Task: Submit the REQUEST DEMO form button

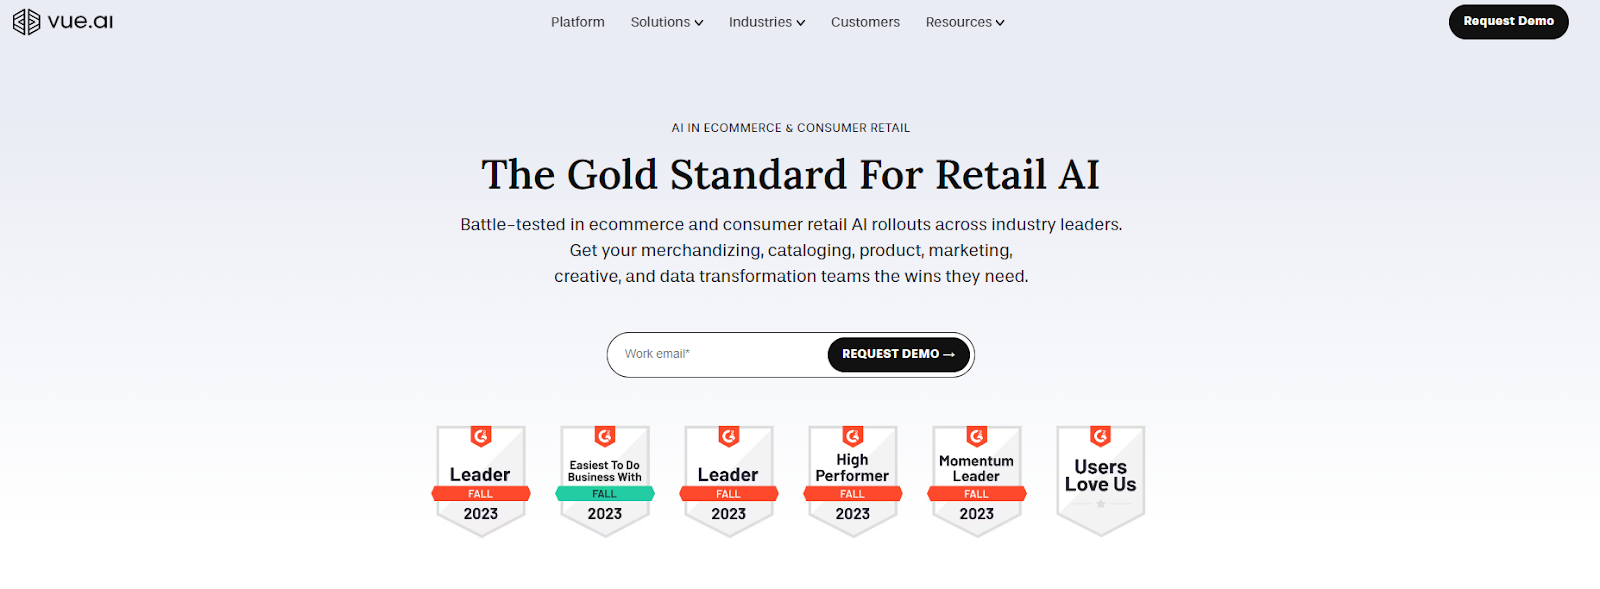Action: 899,354
